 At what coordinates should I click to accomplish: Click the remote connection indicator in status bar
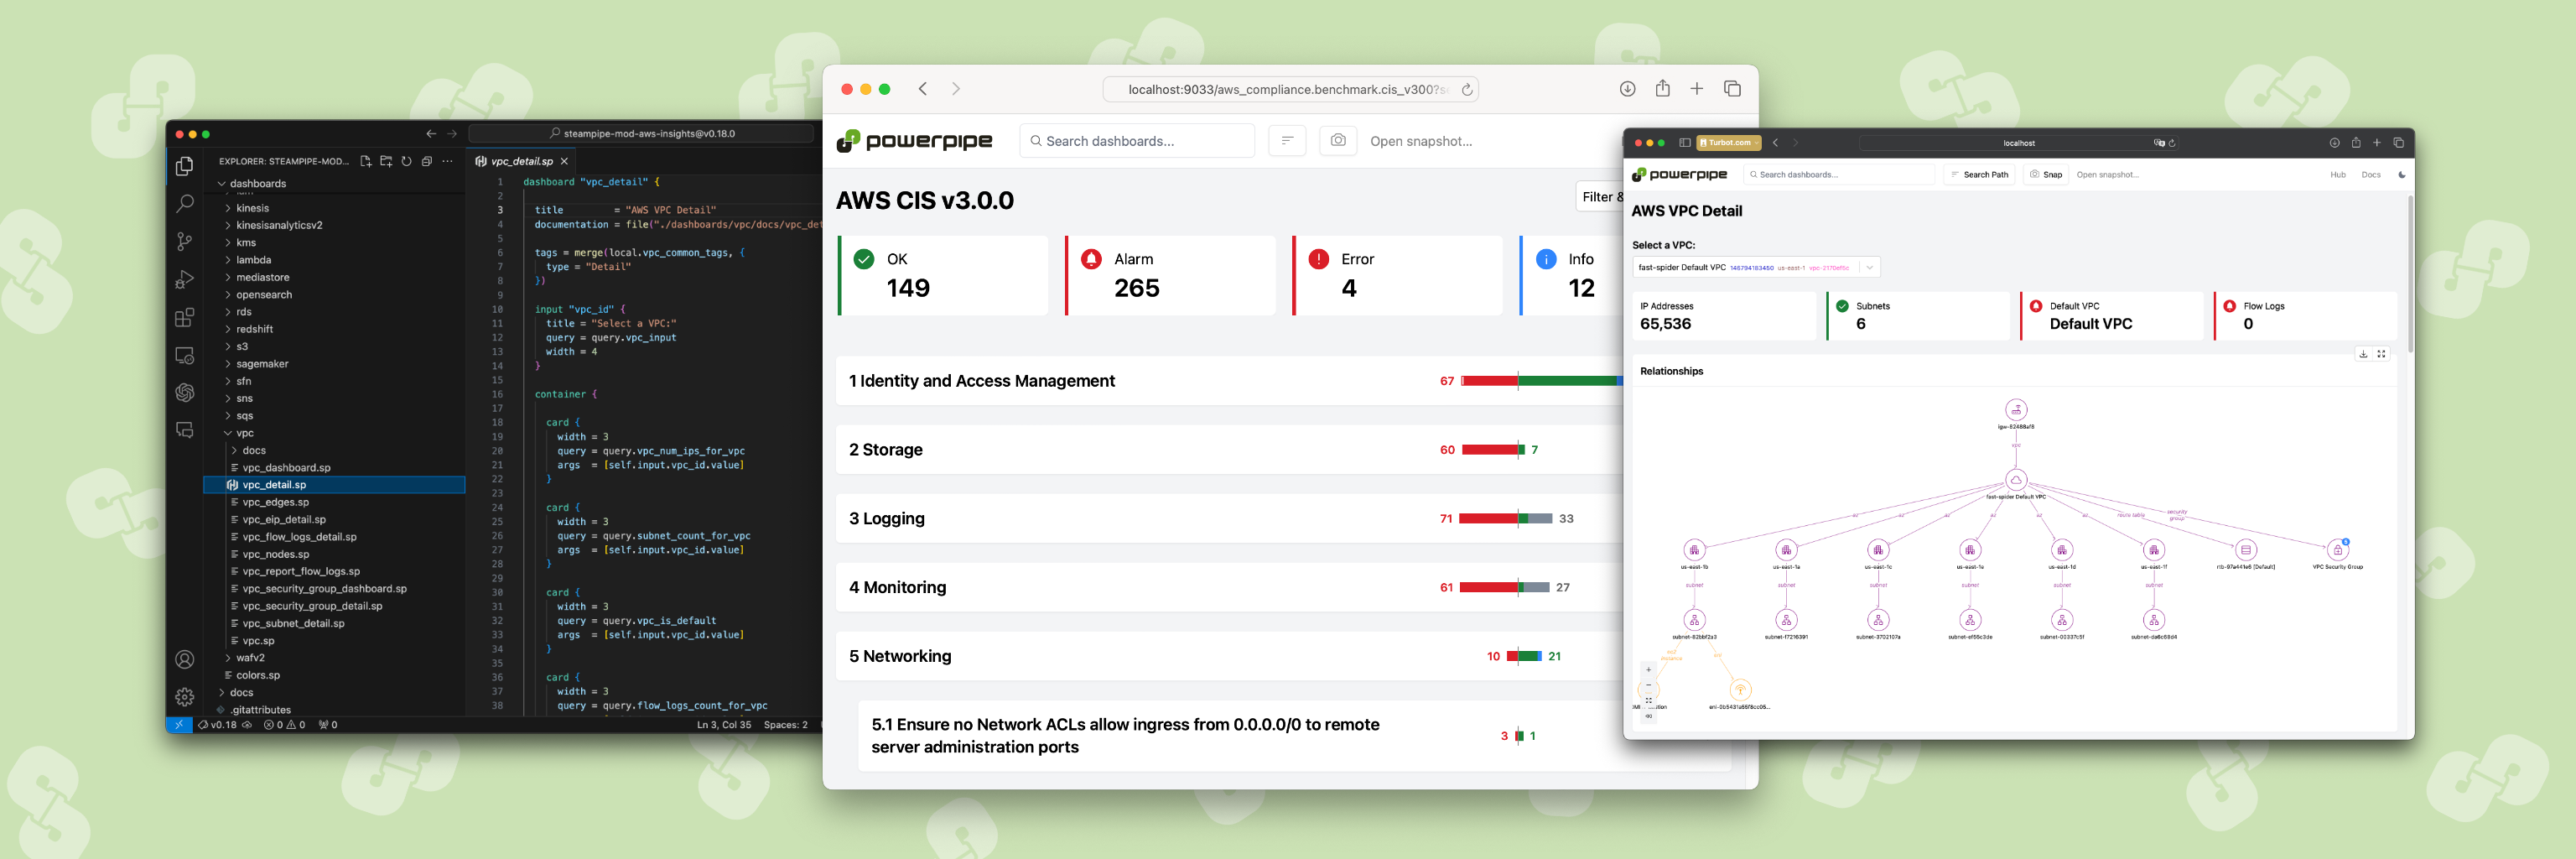180,724
